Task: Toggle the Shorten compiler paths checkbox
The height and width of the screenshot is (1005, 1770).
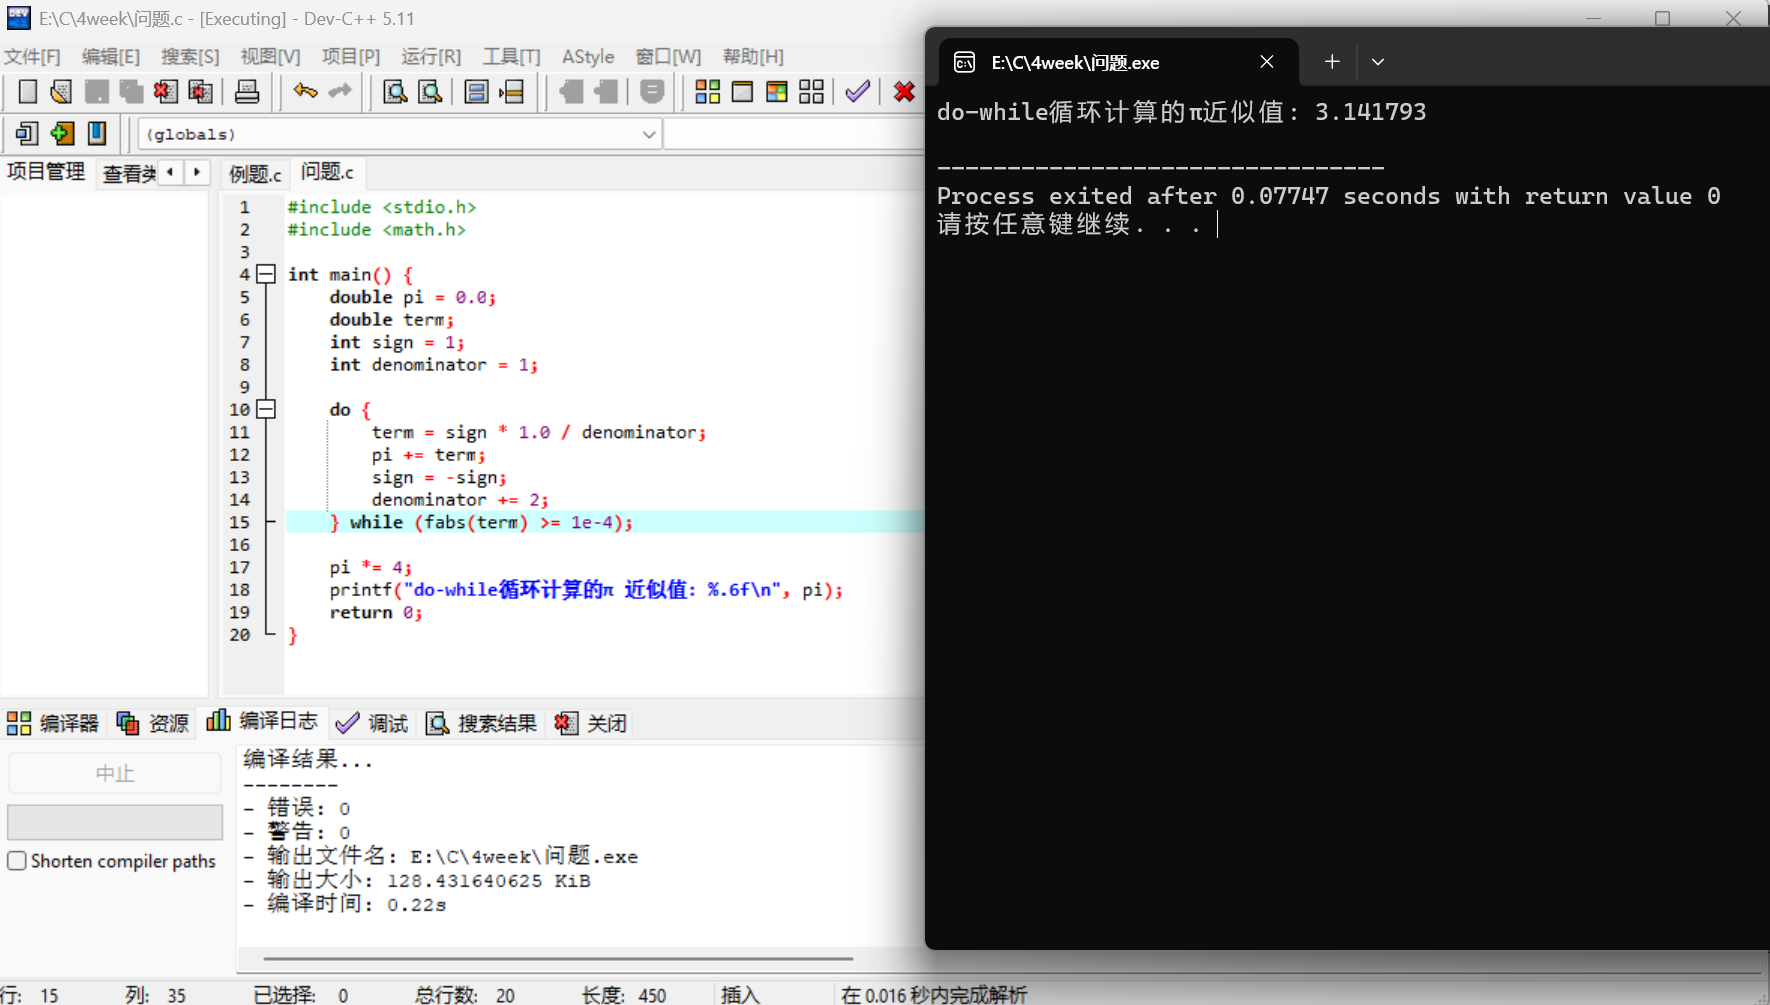Action: pos(17,861)
